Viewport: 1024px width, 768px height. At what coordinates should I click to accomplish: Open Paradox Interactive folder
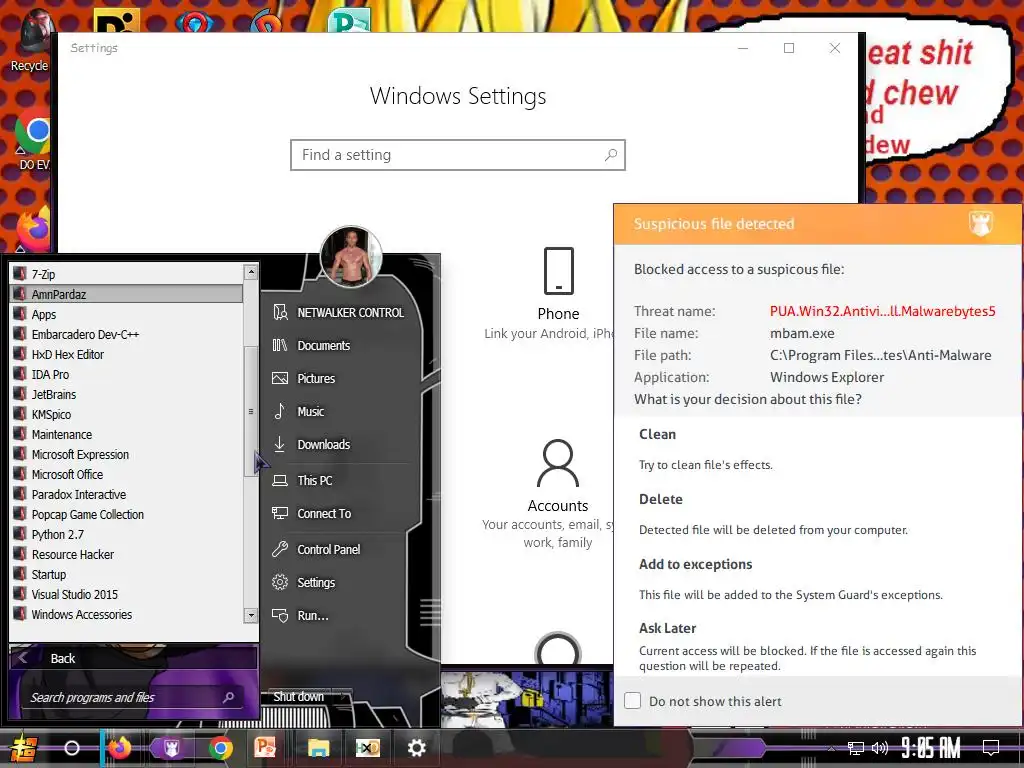pyautogui.click(x=126, y=494)
